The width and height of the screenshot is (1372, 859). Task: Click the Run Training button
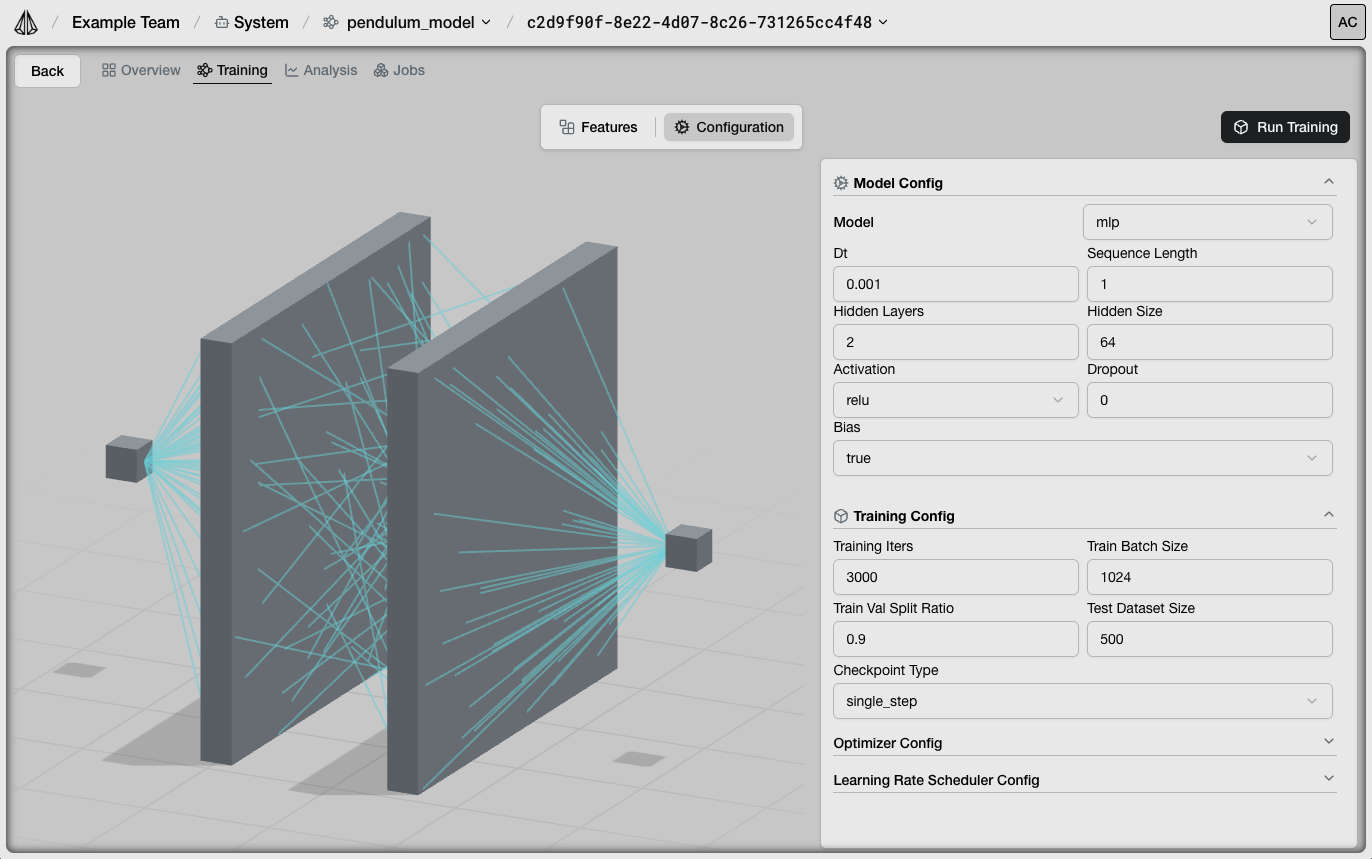click(1285, 127)
